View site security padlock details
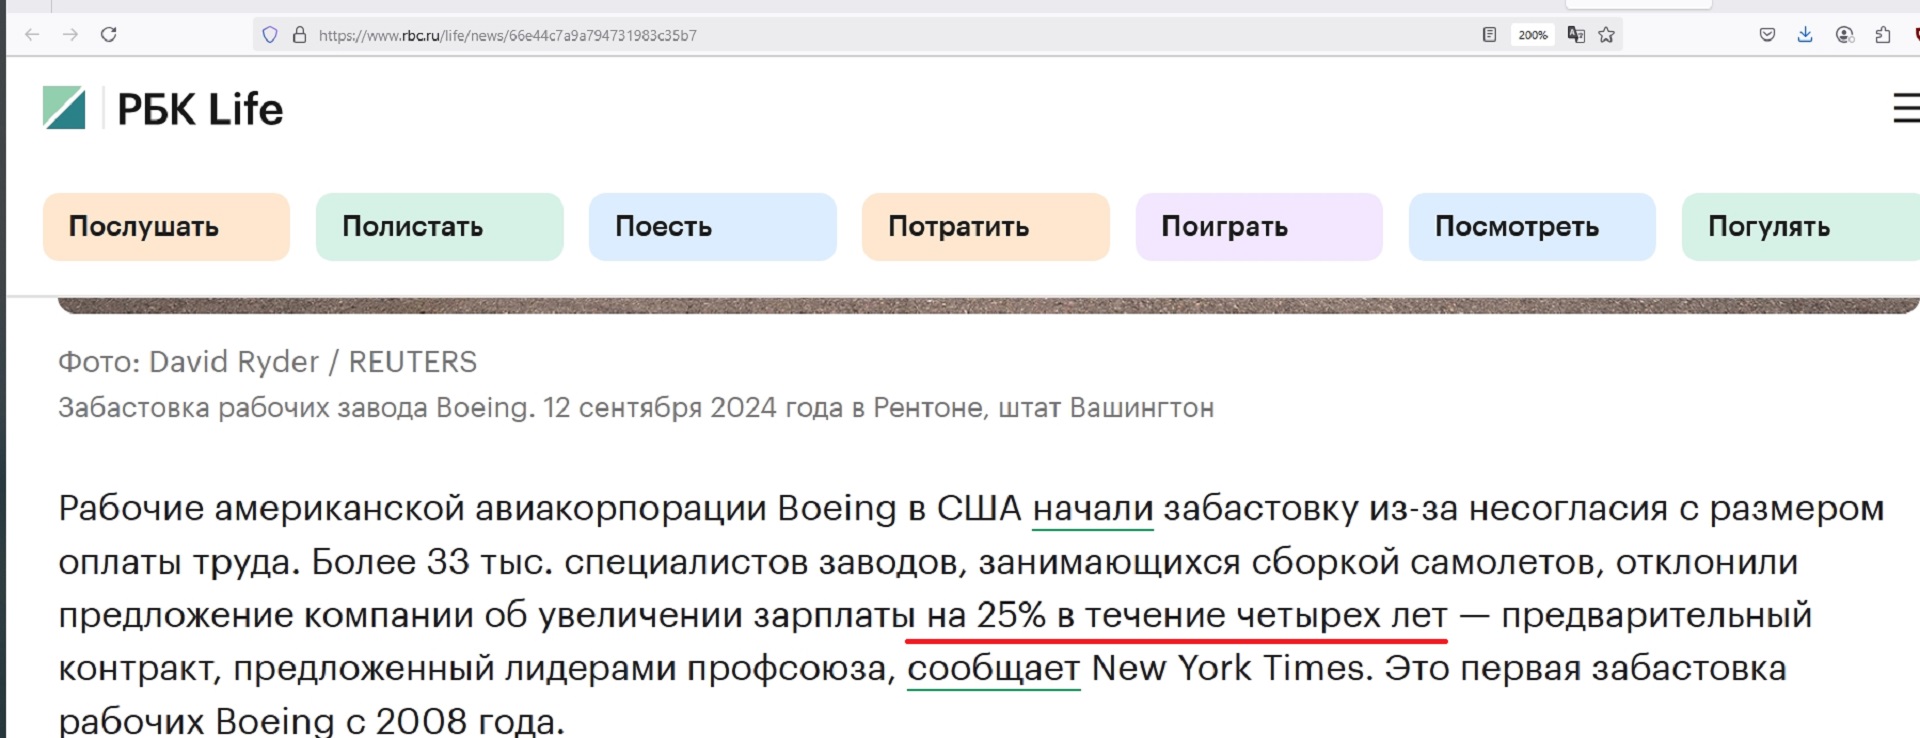 point(299,35)
